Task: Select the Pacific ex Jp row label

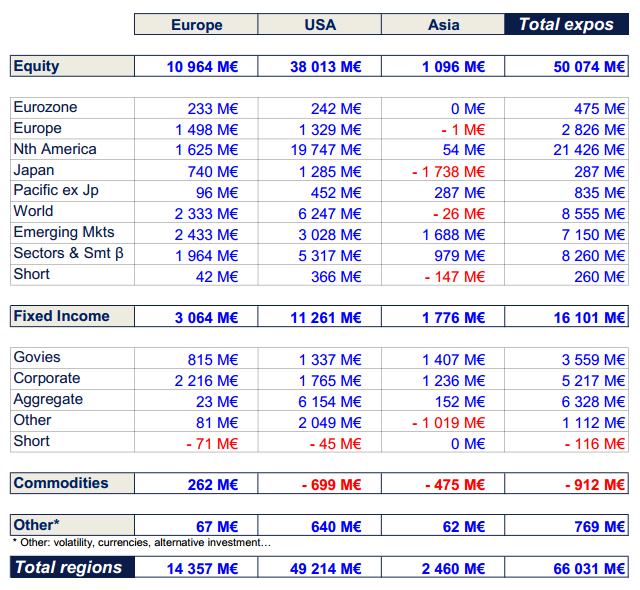Action: pos(56,191)
